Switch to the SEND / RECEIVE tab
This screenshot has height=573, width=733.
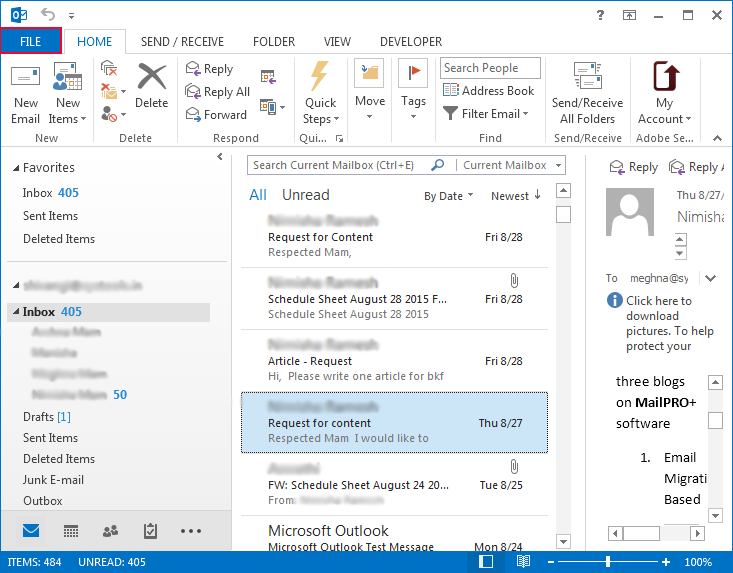182,42
